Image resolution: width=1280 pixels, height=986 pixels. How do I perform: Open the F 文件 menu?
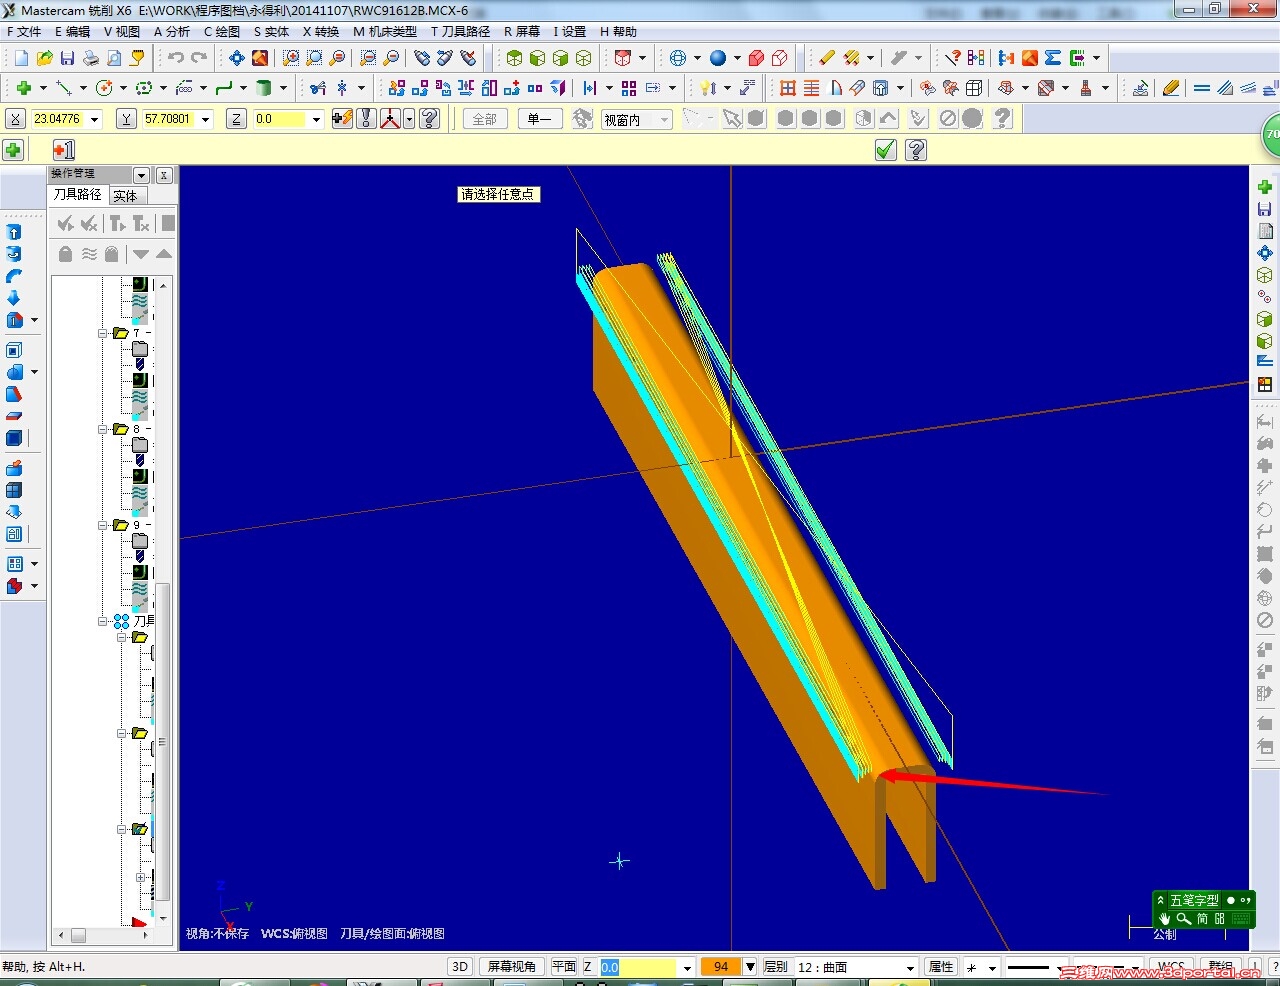tap(24, 32)
